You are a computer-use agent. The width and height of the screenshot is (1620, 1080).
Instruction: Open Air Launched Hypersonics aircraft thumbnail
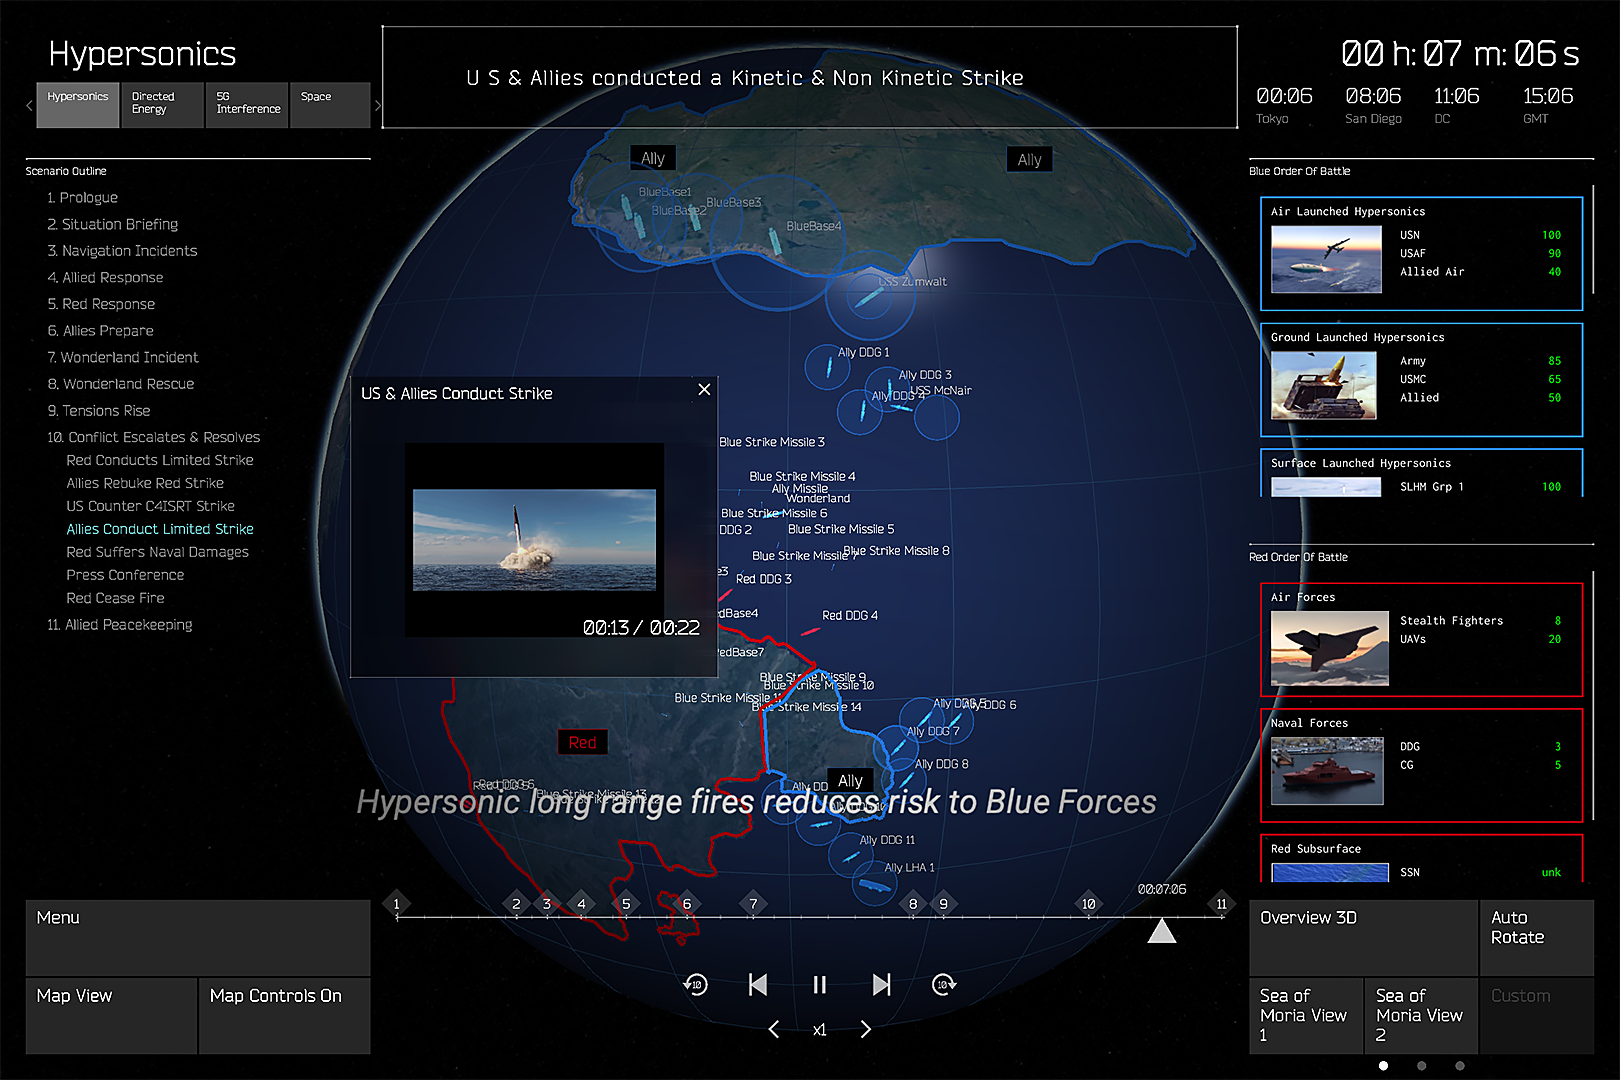pyautogui.click(x=1326, y=259)
